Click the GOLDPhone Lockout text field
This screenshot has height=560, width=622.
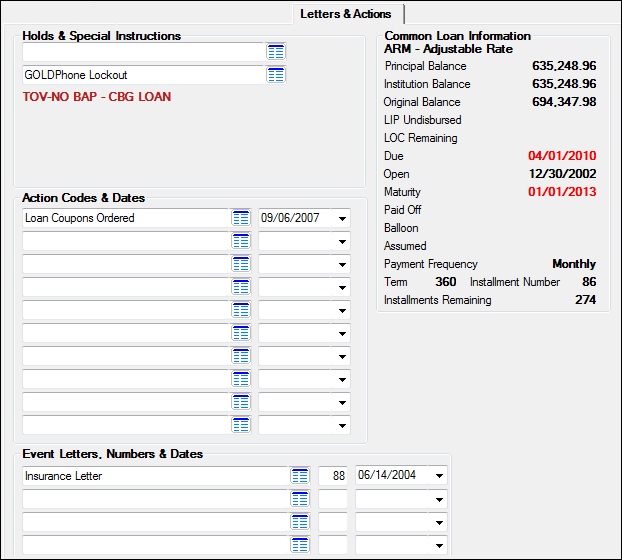pyautogui.click(x=141, y=75)
